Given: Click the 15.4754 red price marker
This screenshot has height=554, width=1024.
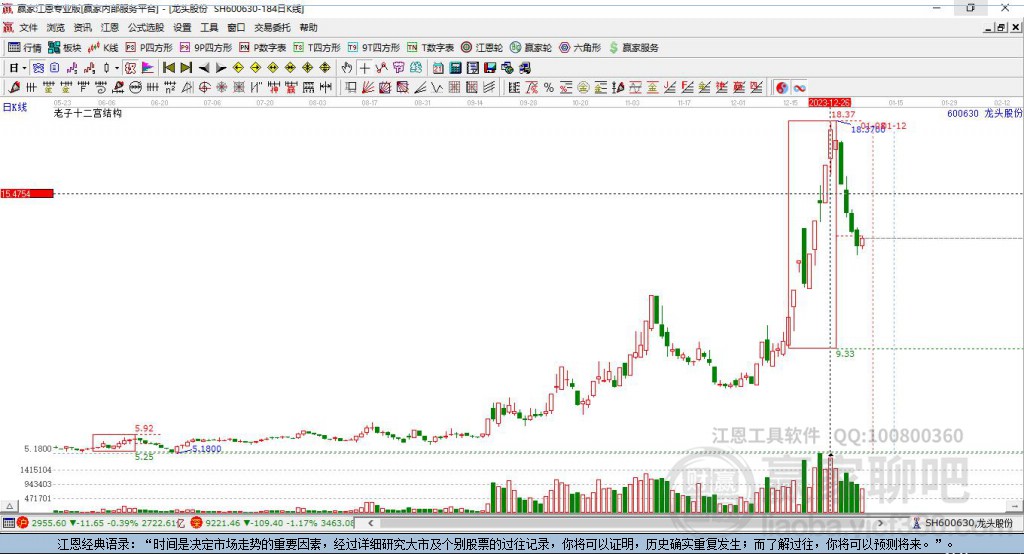Looking at the screenshot, I should [27, 193].
